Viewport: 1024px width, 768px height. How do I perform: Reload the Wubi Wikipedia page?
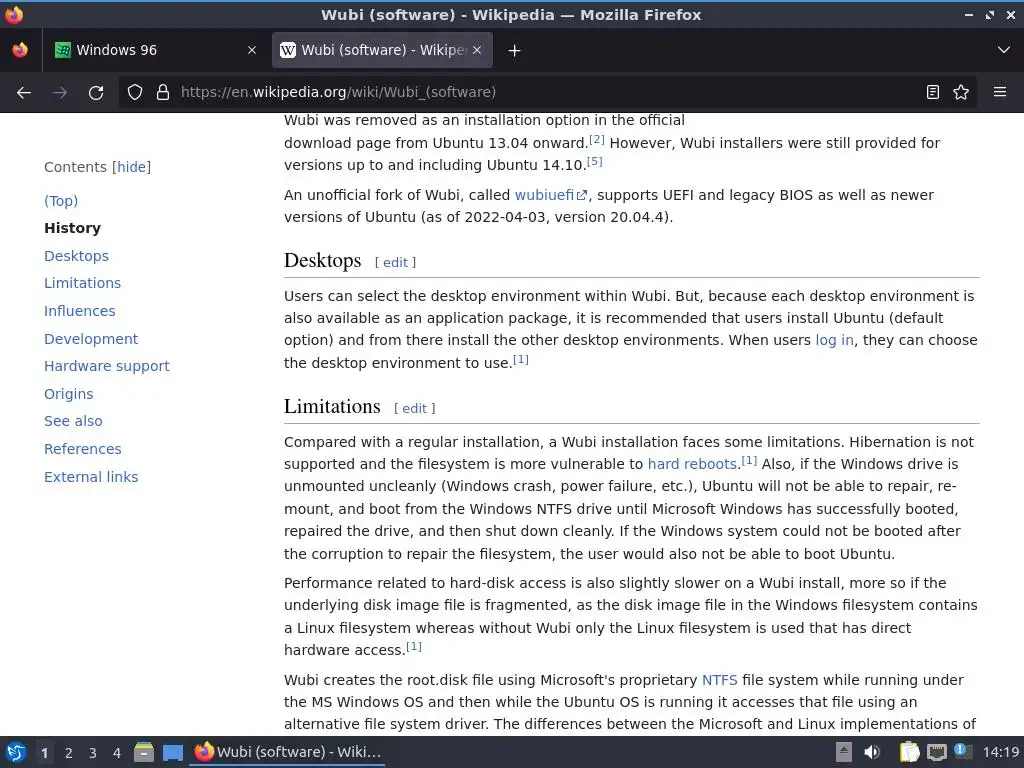pos(96,92)
